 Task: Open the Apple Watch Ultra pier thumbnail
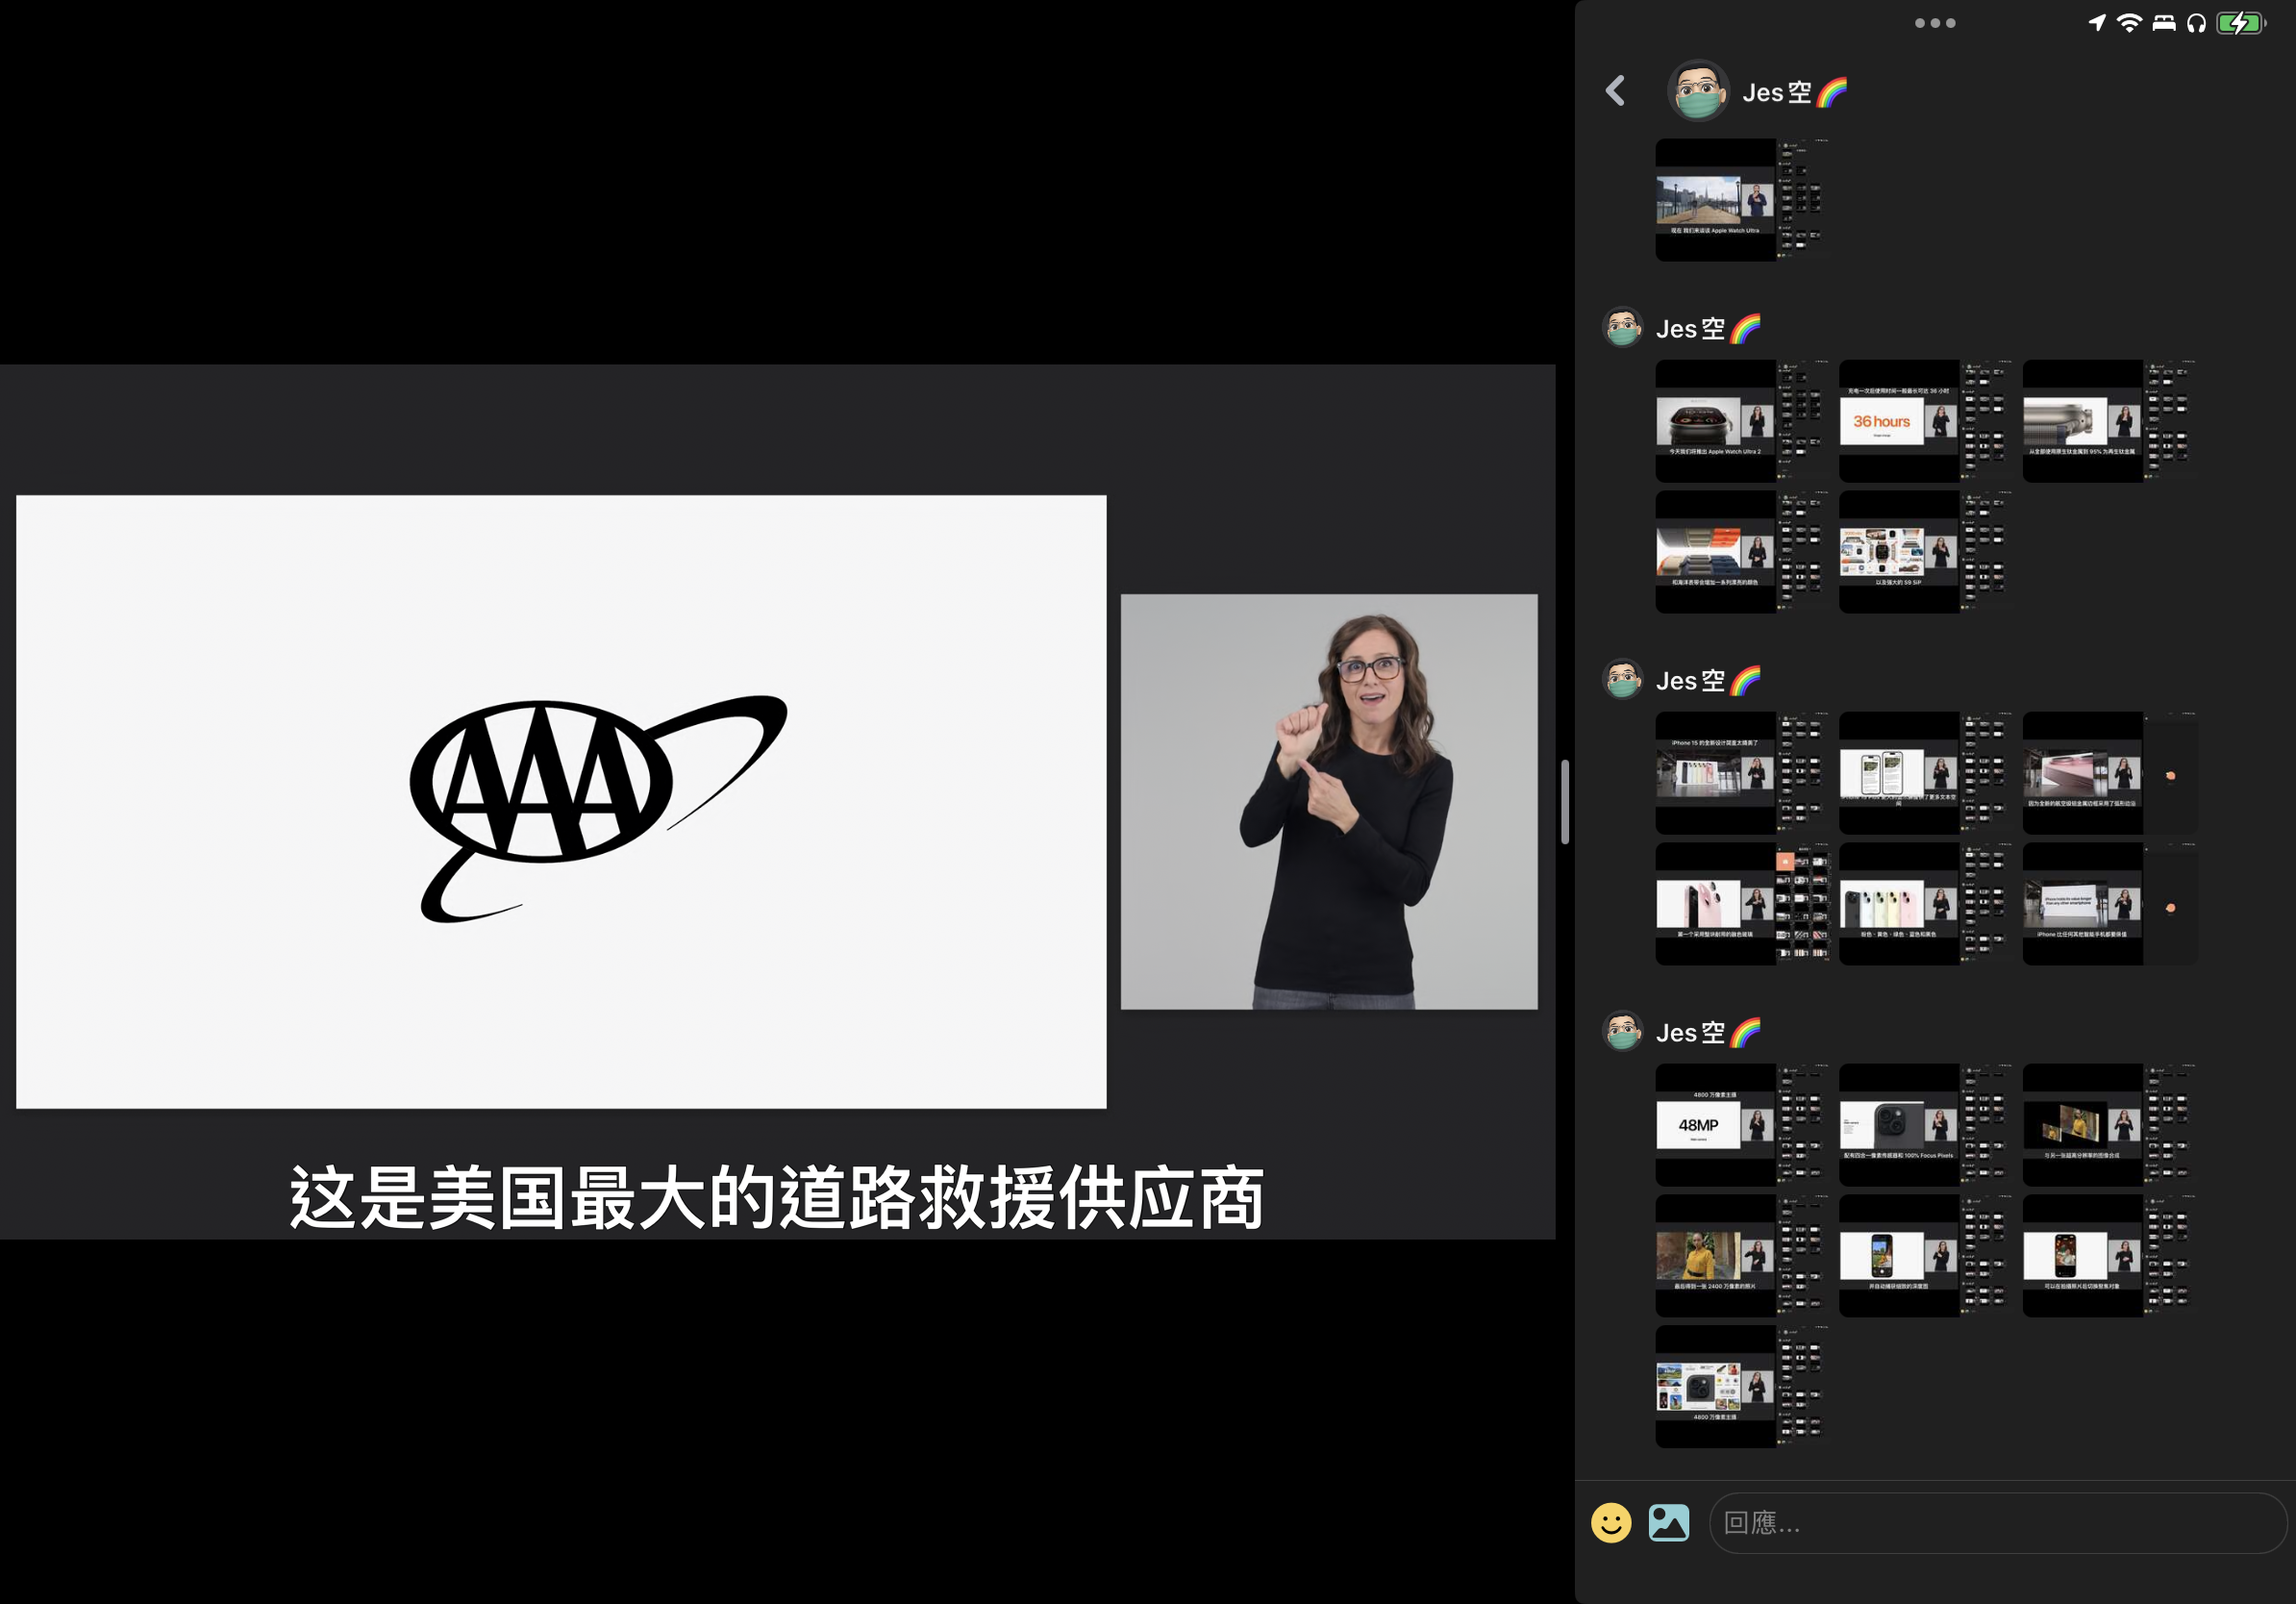click(x=1743, y=200)
